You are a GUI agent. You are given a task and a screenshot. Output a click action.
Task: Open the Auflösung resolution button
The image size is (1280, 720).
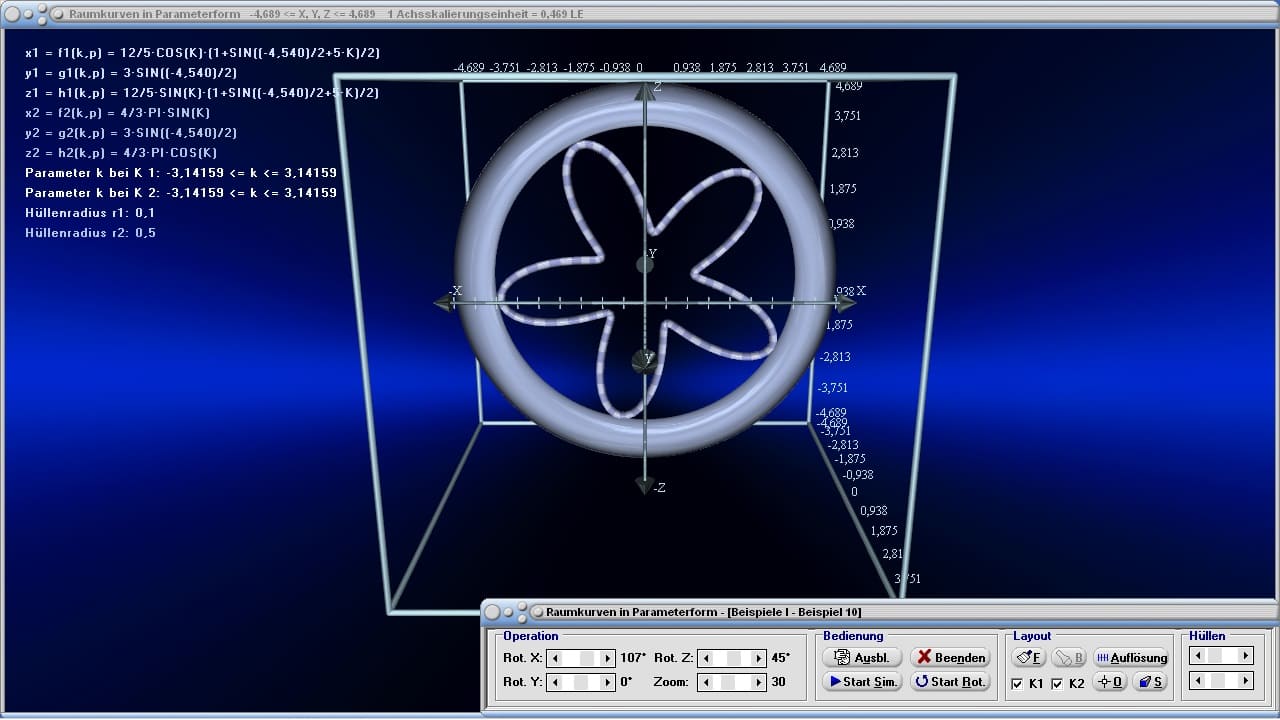coord(1131,657)
